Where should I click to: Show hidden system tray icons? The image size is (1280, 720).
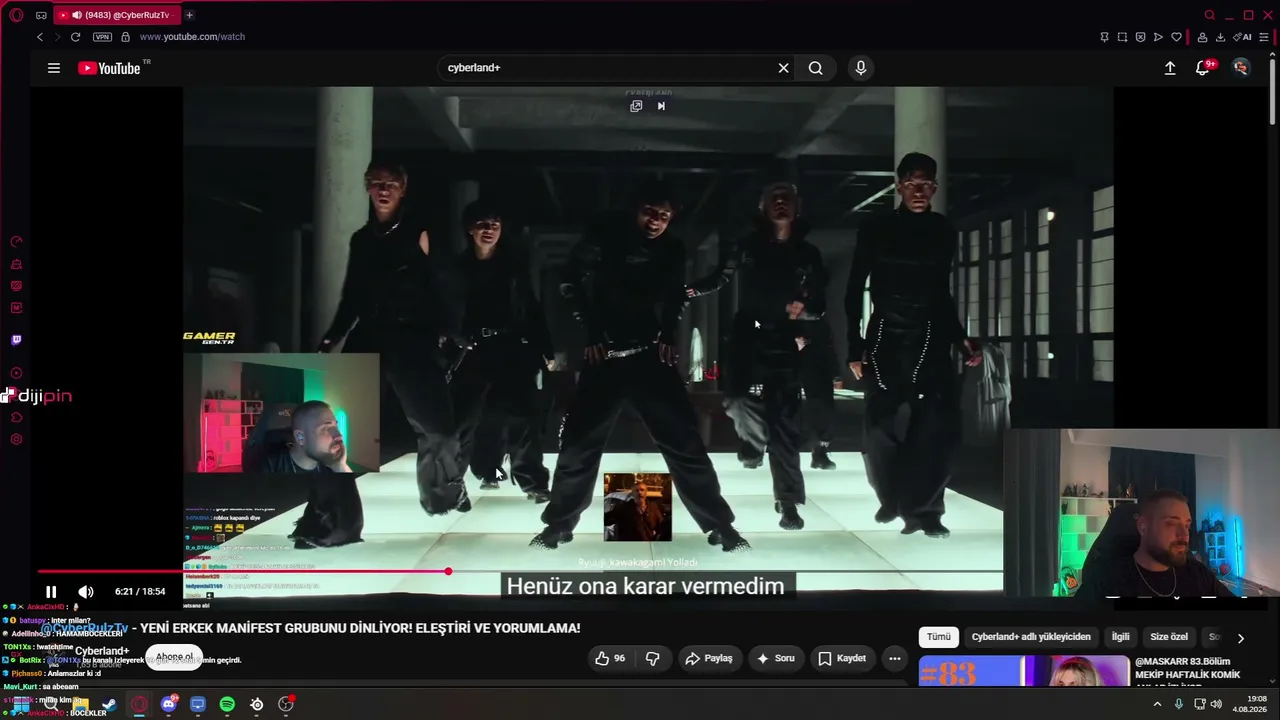(1158, 704)
